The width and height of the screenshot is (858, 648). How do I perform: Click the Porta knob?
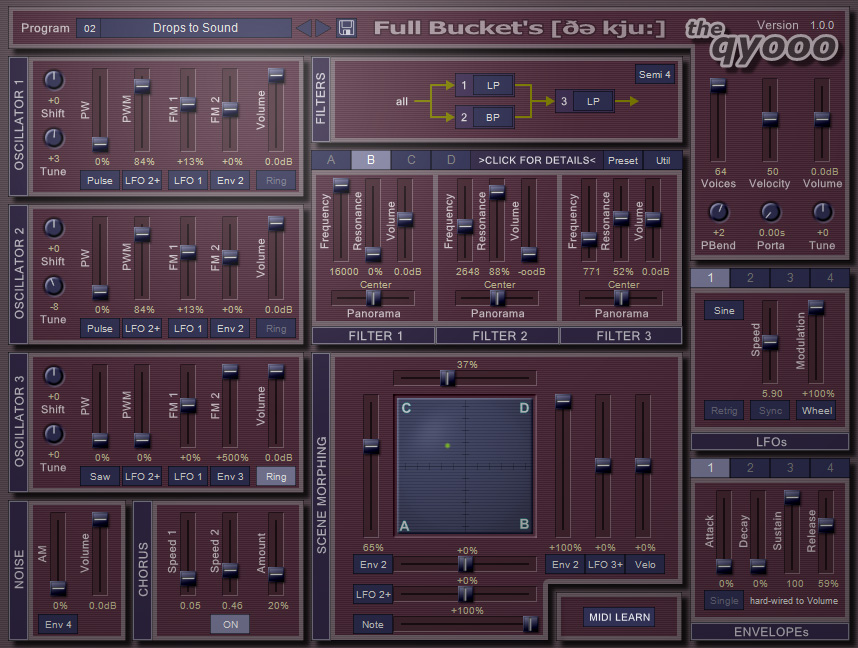point(770,211)
